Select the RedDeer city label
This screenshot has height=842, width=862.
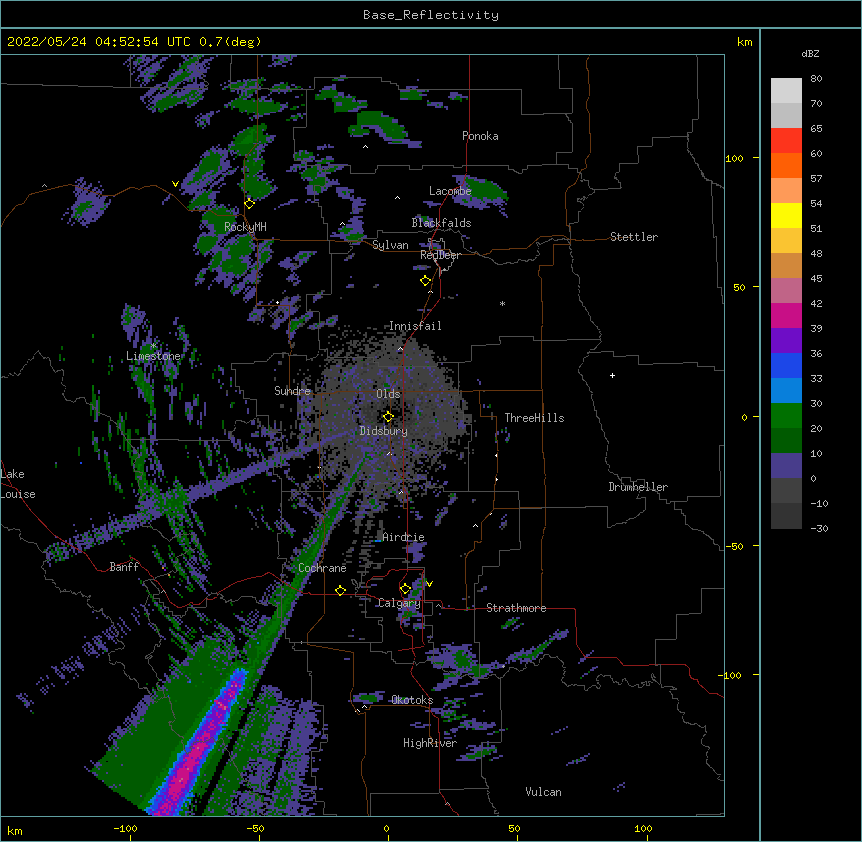coord(440,255)
